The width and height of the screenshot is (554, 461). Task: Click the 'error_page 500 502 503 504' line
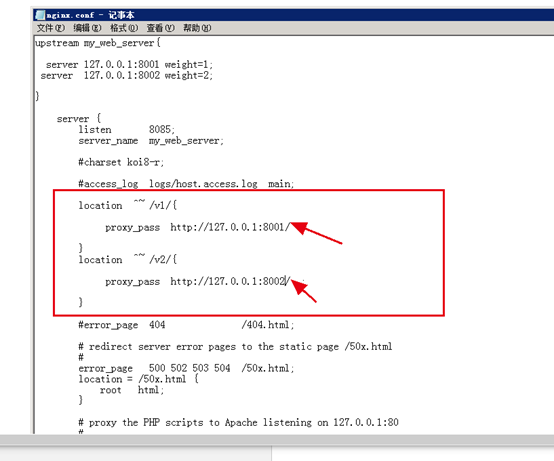click(x=186, y=368)
